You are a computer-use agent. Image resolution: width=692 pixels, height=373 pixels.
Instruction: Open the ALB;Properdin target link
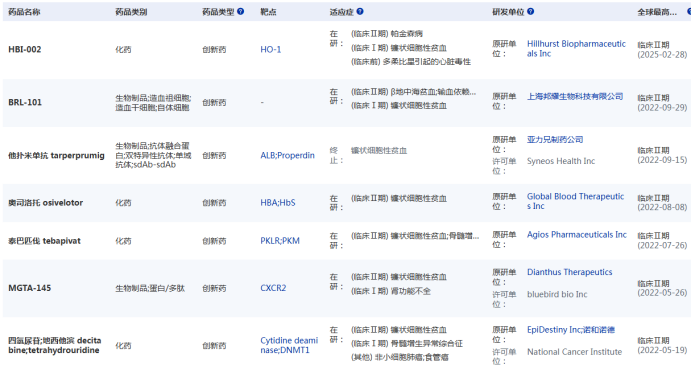coord(287,155)
